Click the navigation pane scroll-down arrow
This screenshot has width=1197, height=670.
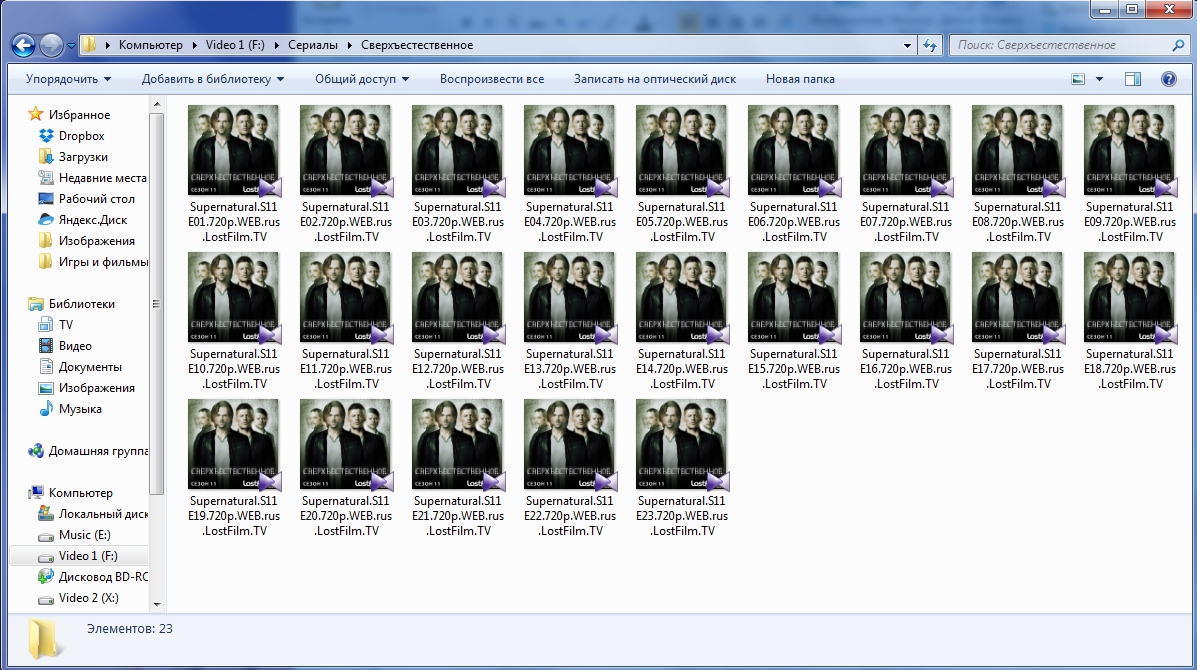click(156, 604)
